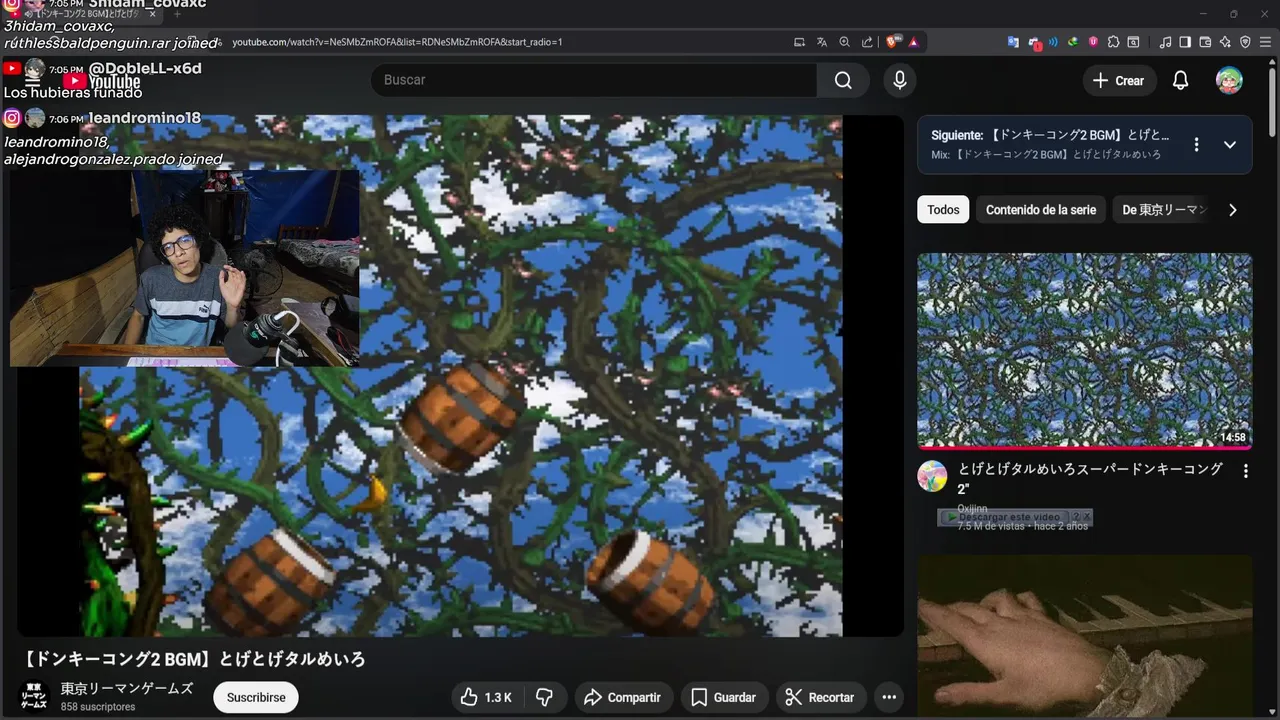
Task: Click the Suscribirse button
Action: coord(256,697)
